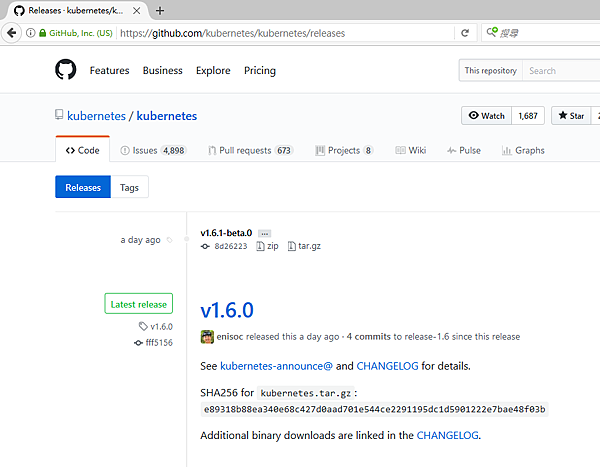Open the Wiki tab
This screenshot has height=467, width=600.
(x=411, y=150)
